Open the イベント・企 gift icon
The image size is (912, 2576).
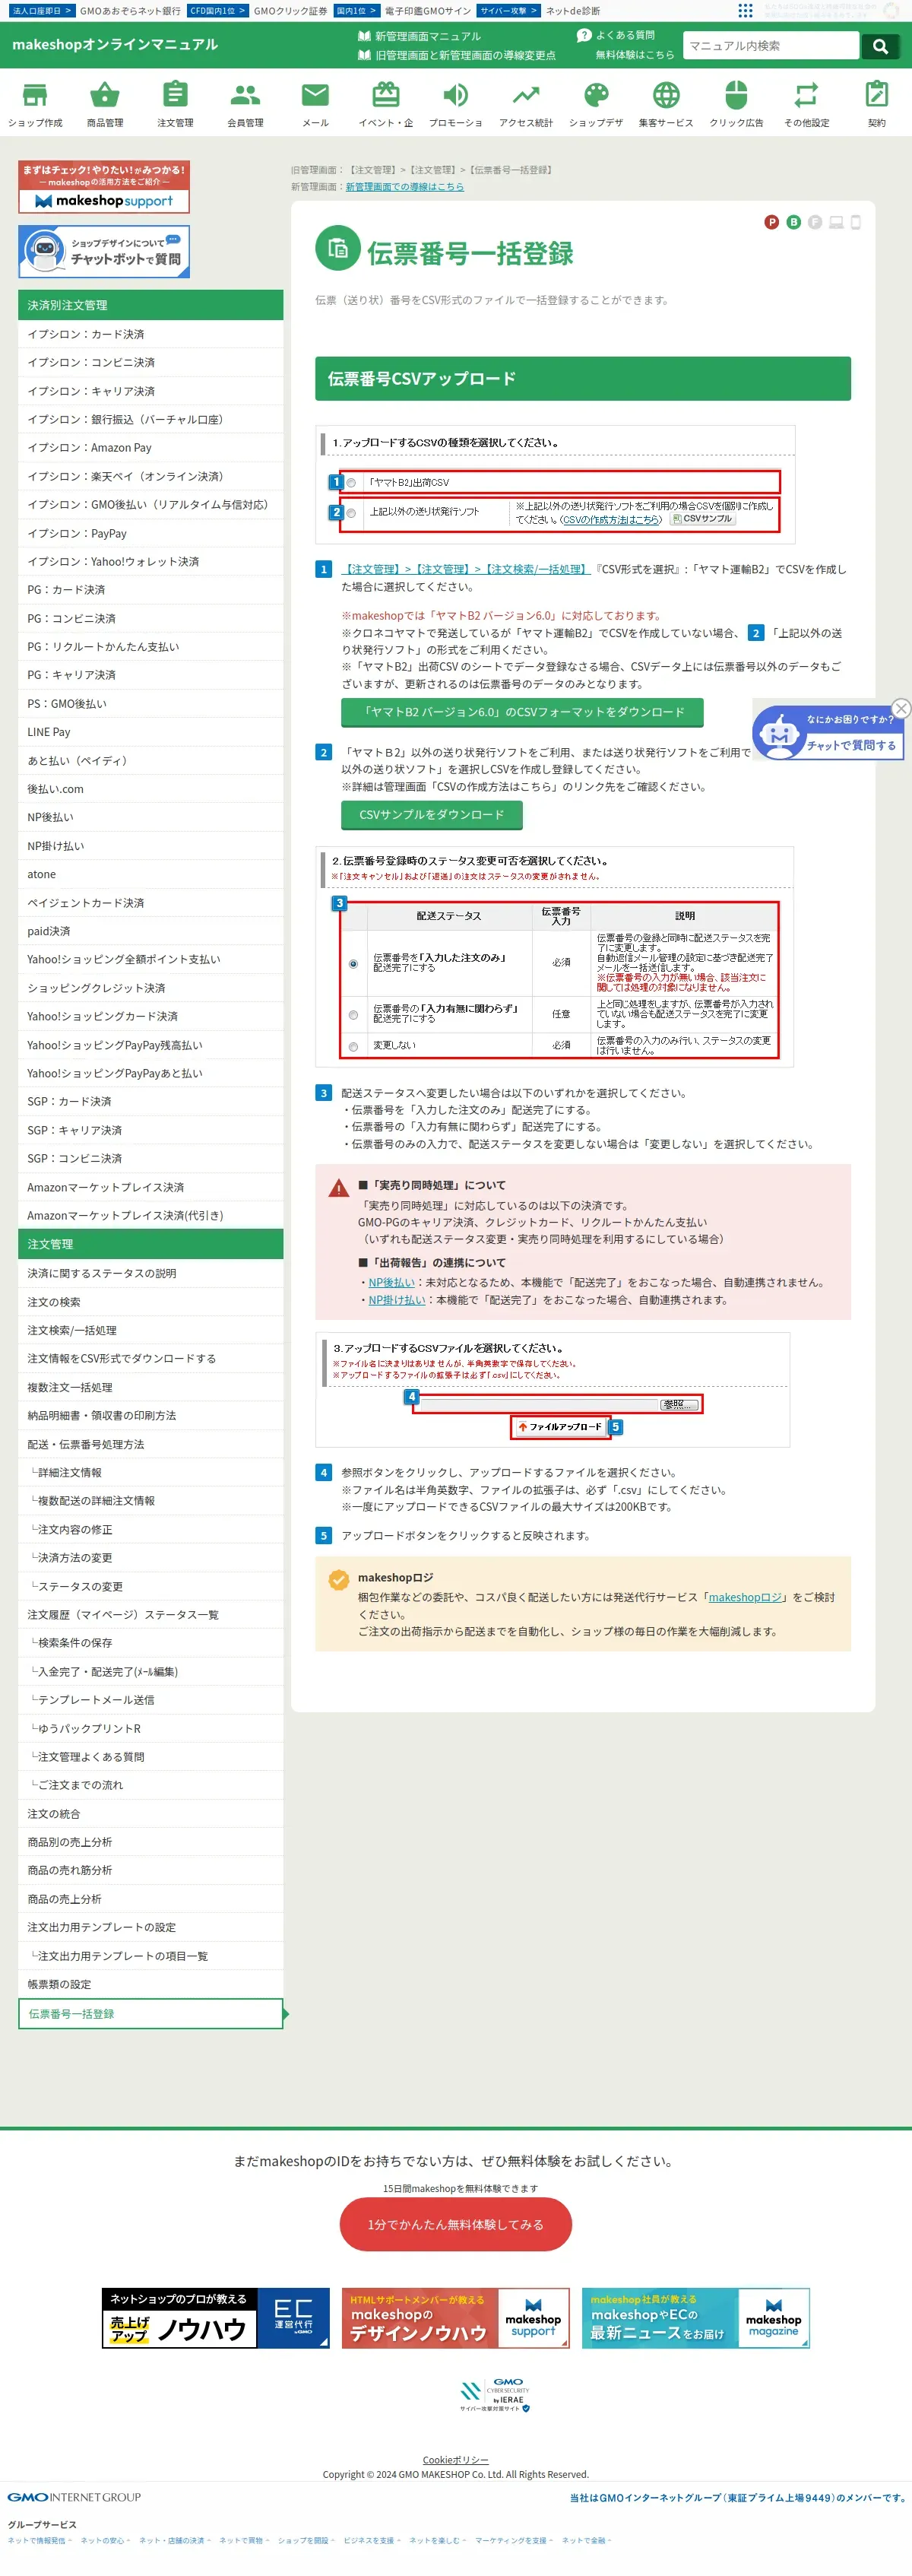pyautogui.click(x=385, y=95)
